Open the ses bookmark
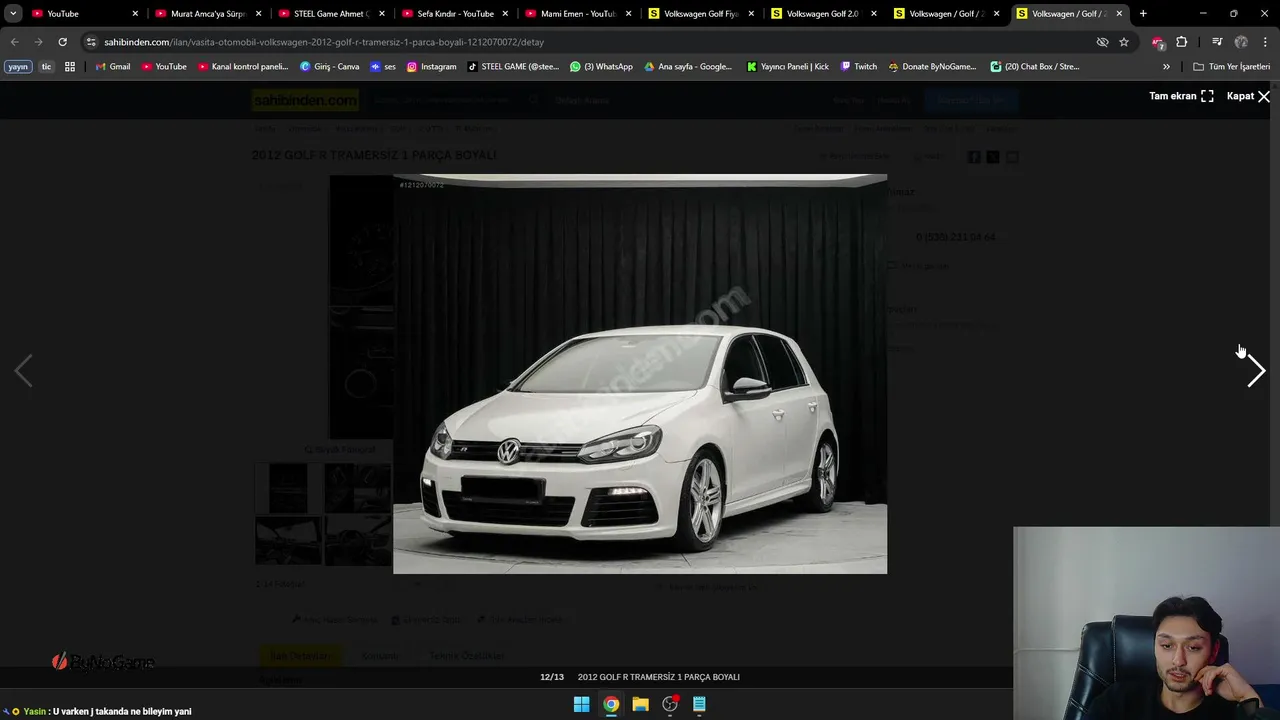Viewport: 1280px width, 720px height. (383, 67)
